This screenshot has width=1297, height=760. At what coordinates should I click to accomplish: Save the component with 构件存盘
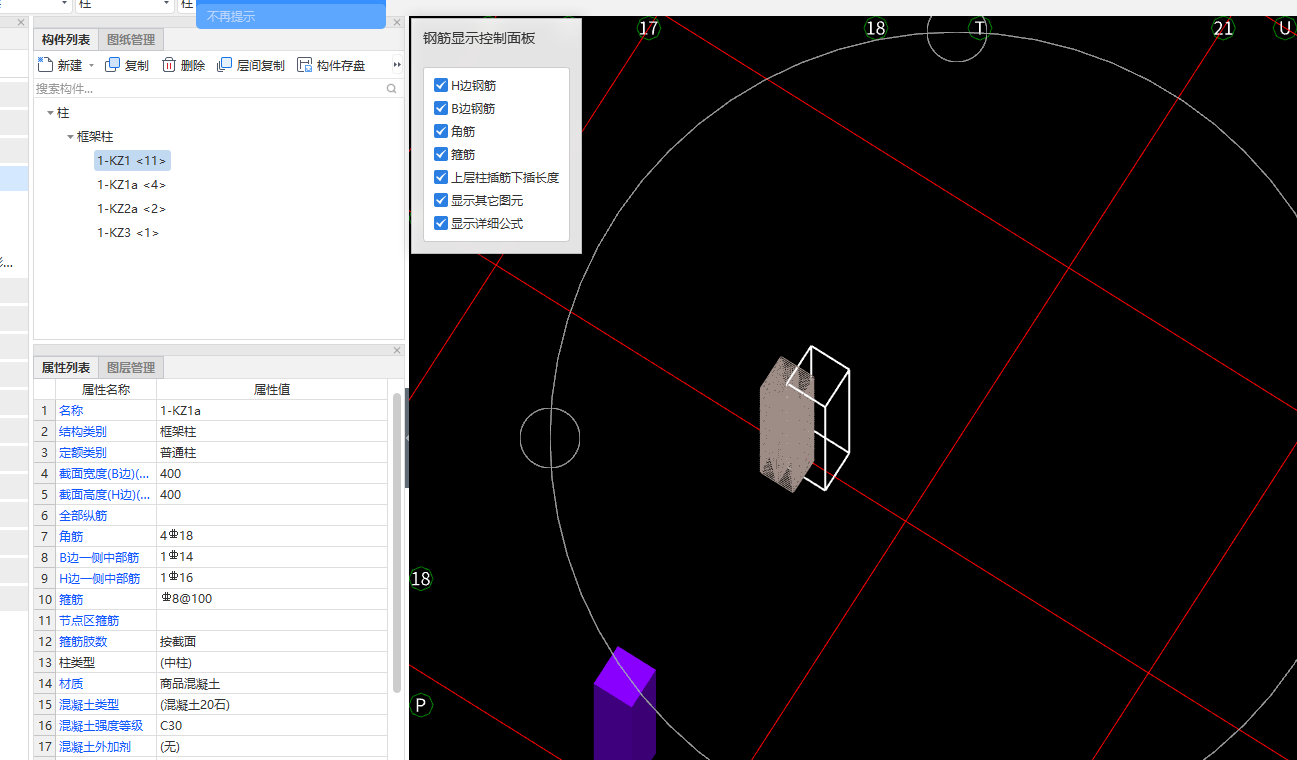click(331, 65)
